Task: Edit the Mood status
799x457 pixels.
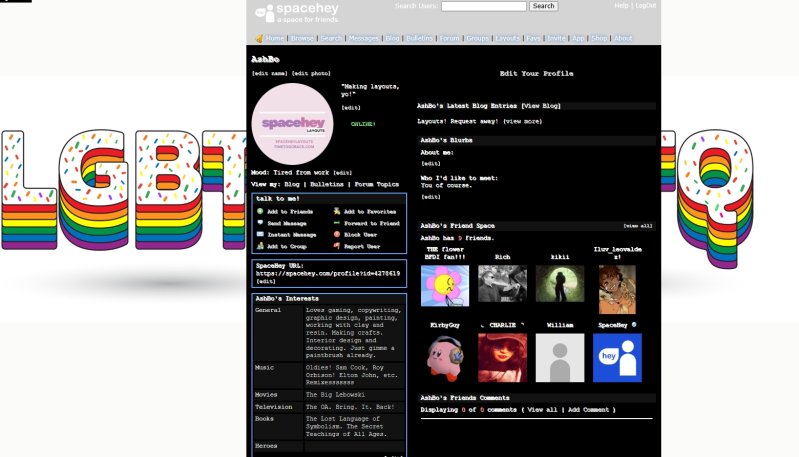Action: 342,173
